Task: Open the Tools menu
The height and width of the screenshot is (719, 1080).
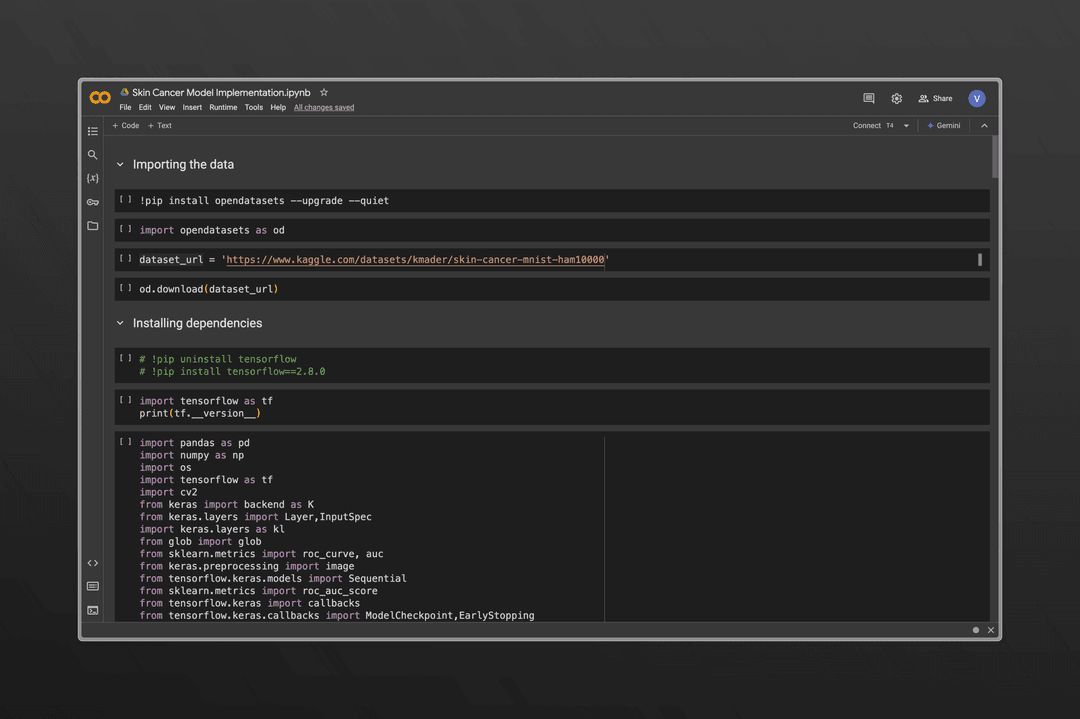Action: click(x=254, y=107)
